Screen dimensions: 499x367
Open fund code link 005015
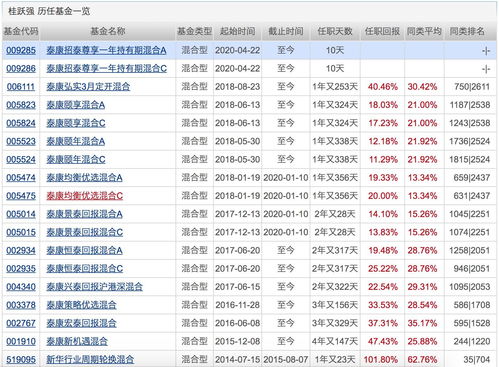tap(21, 232)
